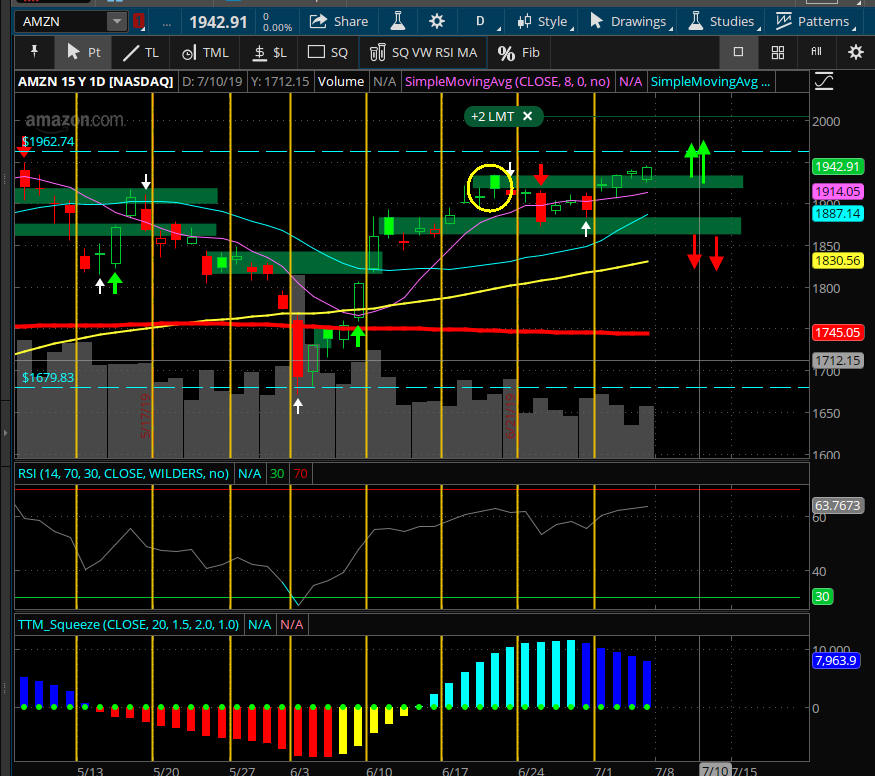875x776 pixels.
Task: Pick the $L price level tool
Action: point(268,52)
